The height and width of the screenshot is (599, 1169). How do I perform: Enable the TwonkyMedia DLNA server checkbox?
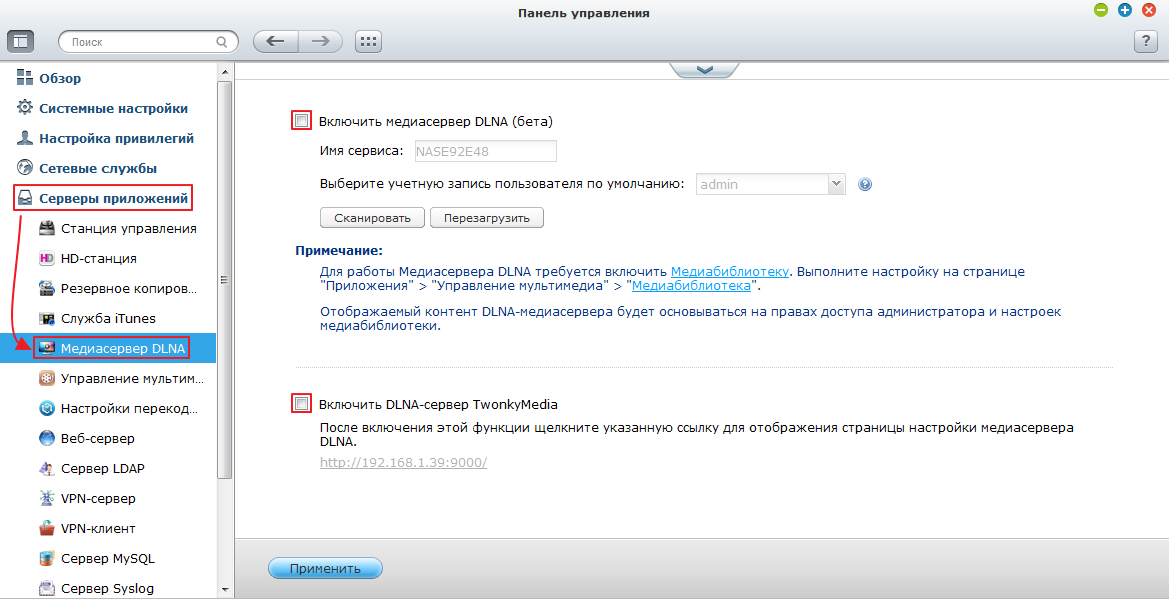tap(301, 404)
